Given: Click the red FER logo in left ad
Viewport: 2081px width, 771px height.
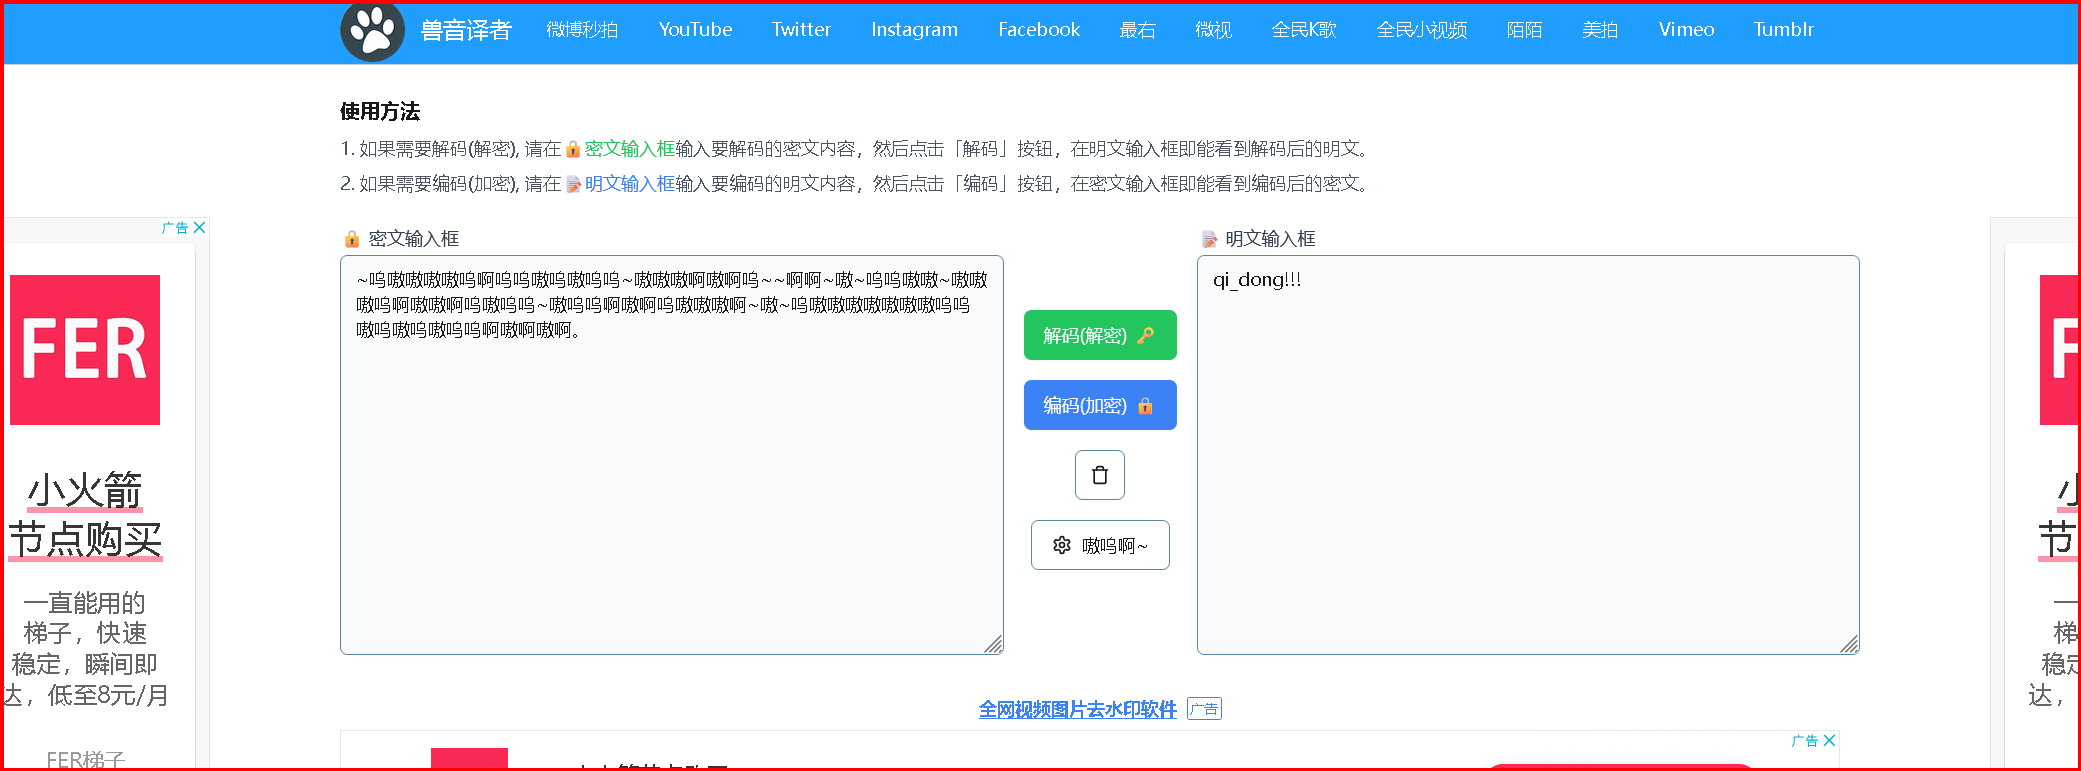Looking at the screenshot, I should click(x=85, y=350).
